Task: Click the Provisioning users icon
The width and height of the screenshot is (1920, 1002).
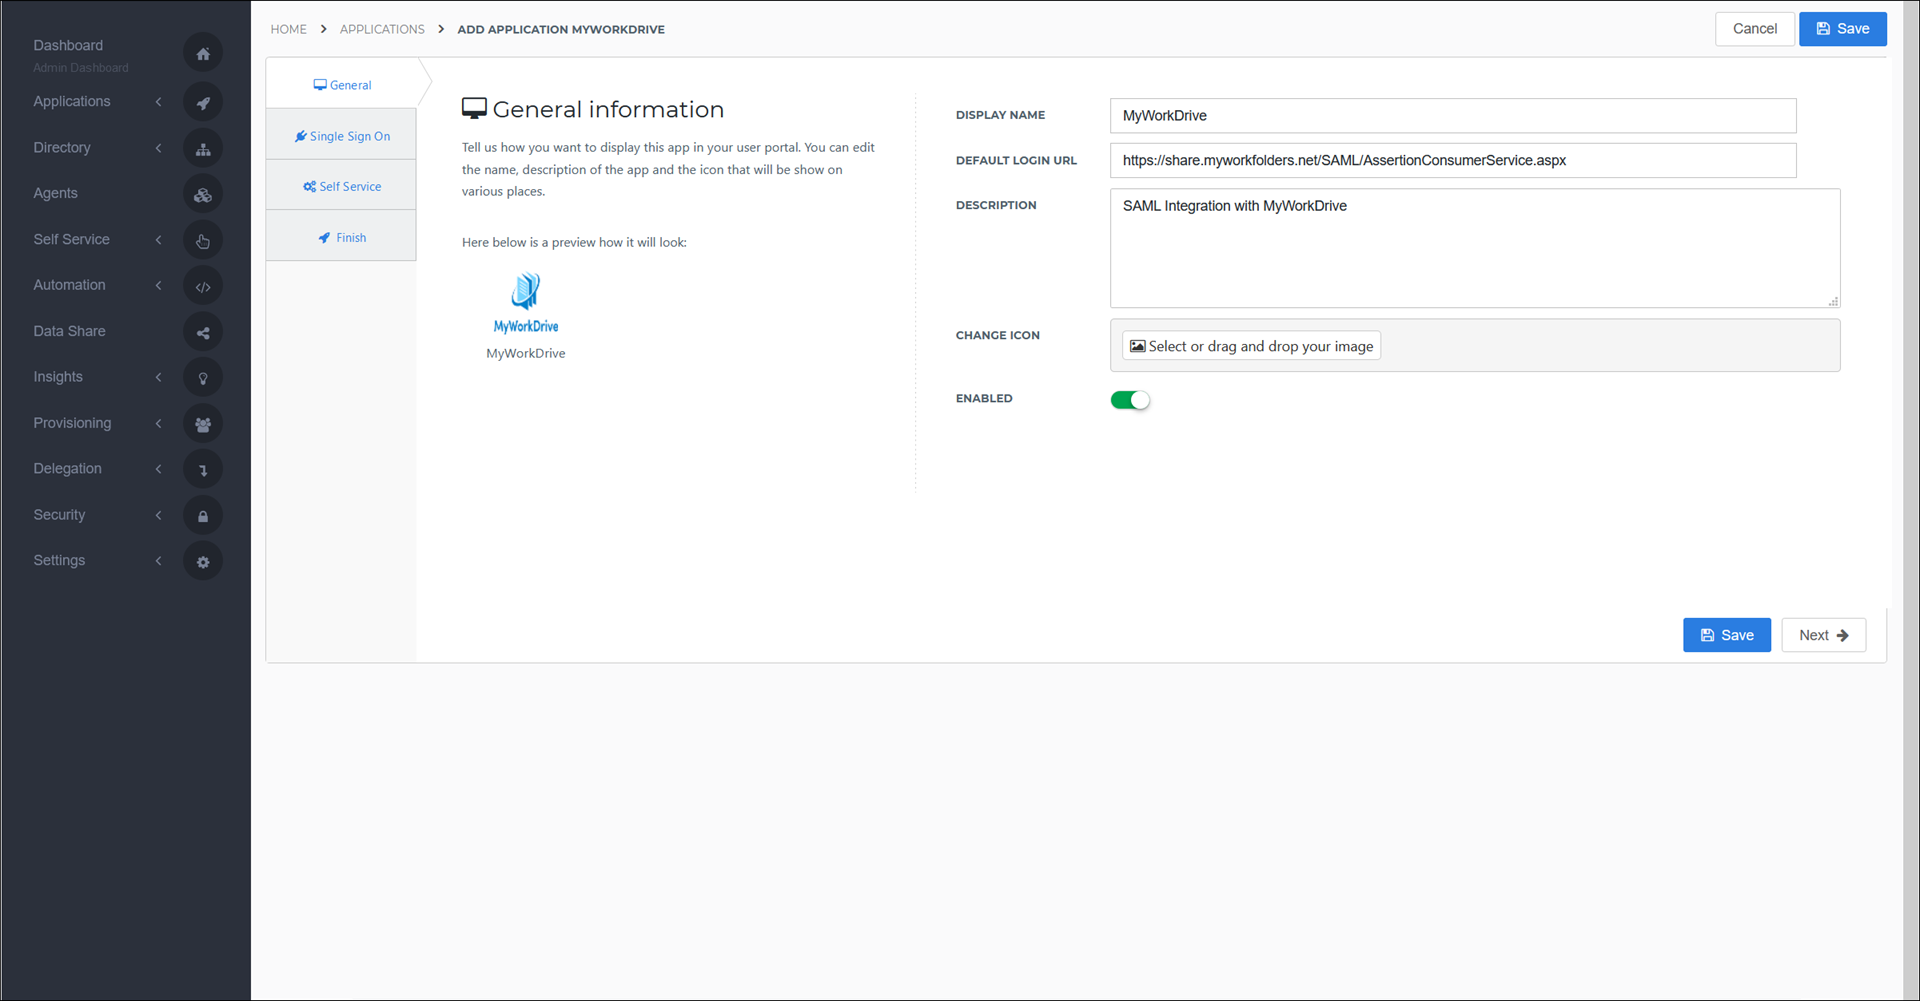Action: coord(203,424)
